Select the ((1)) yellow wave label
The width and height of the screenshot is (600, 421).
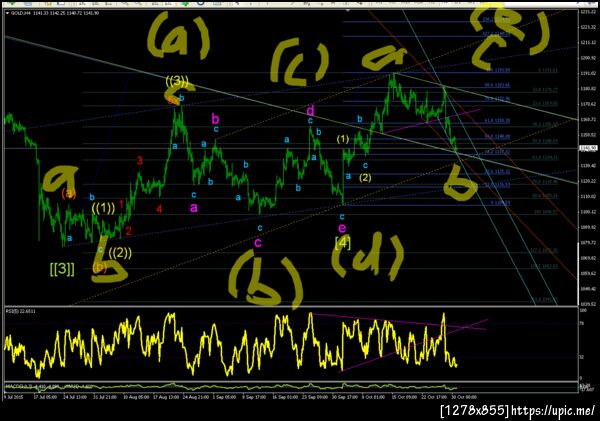[103, 209]
